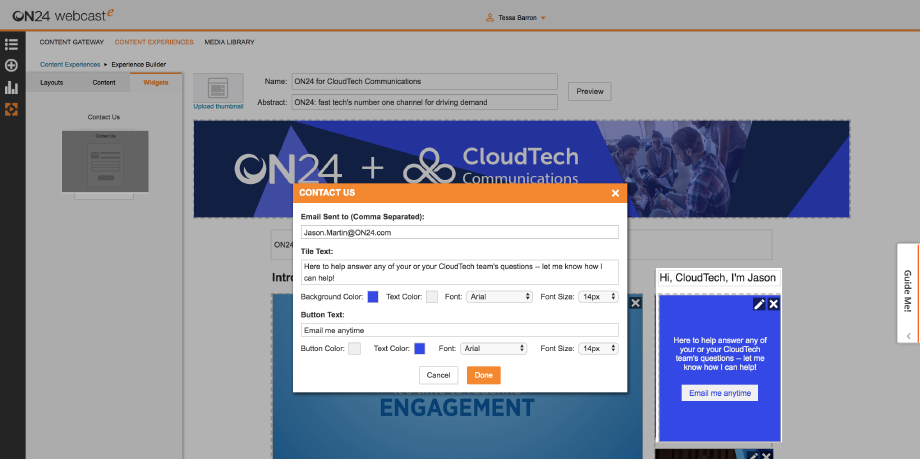
Task: Click the Button Text input field
Action: pos(459,330)
